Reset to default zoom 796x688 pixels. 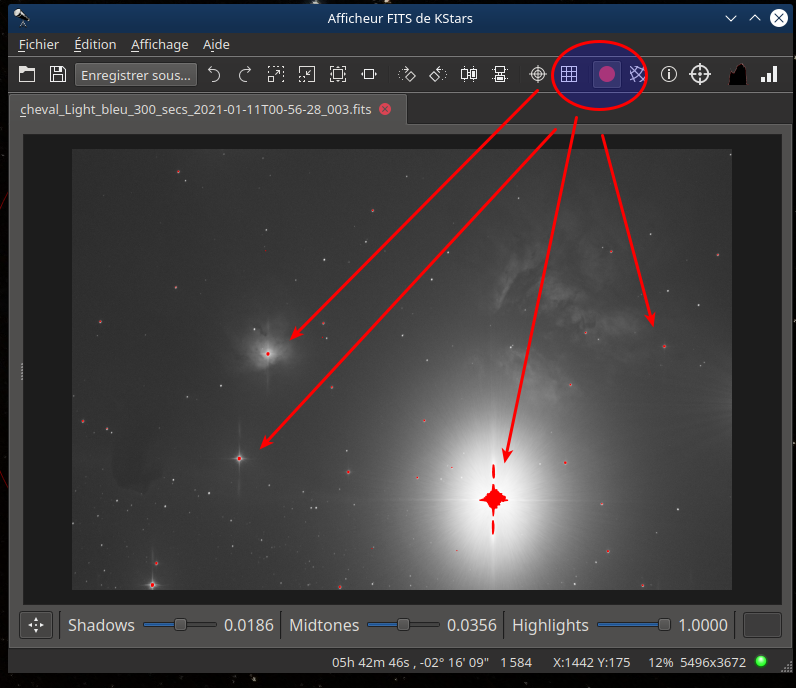[x=338, y=75]
